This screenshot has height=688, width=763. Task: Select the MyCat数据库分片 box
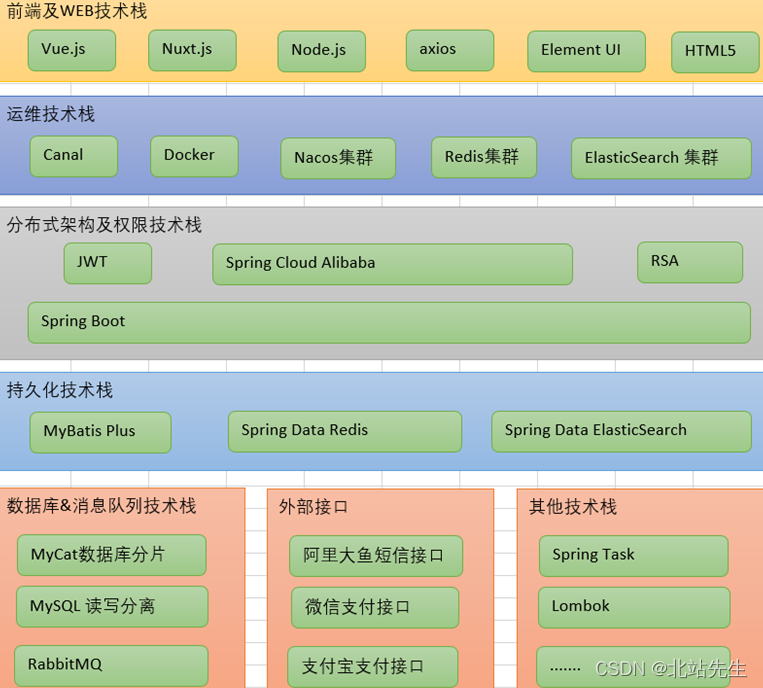[x=112, y=555]
